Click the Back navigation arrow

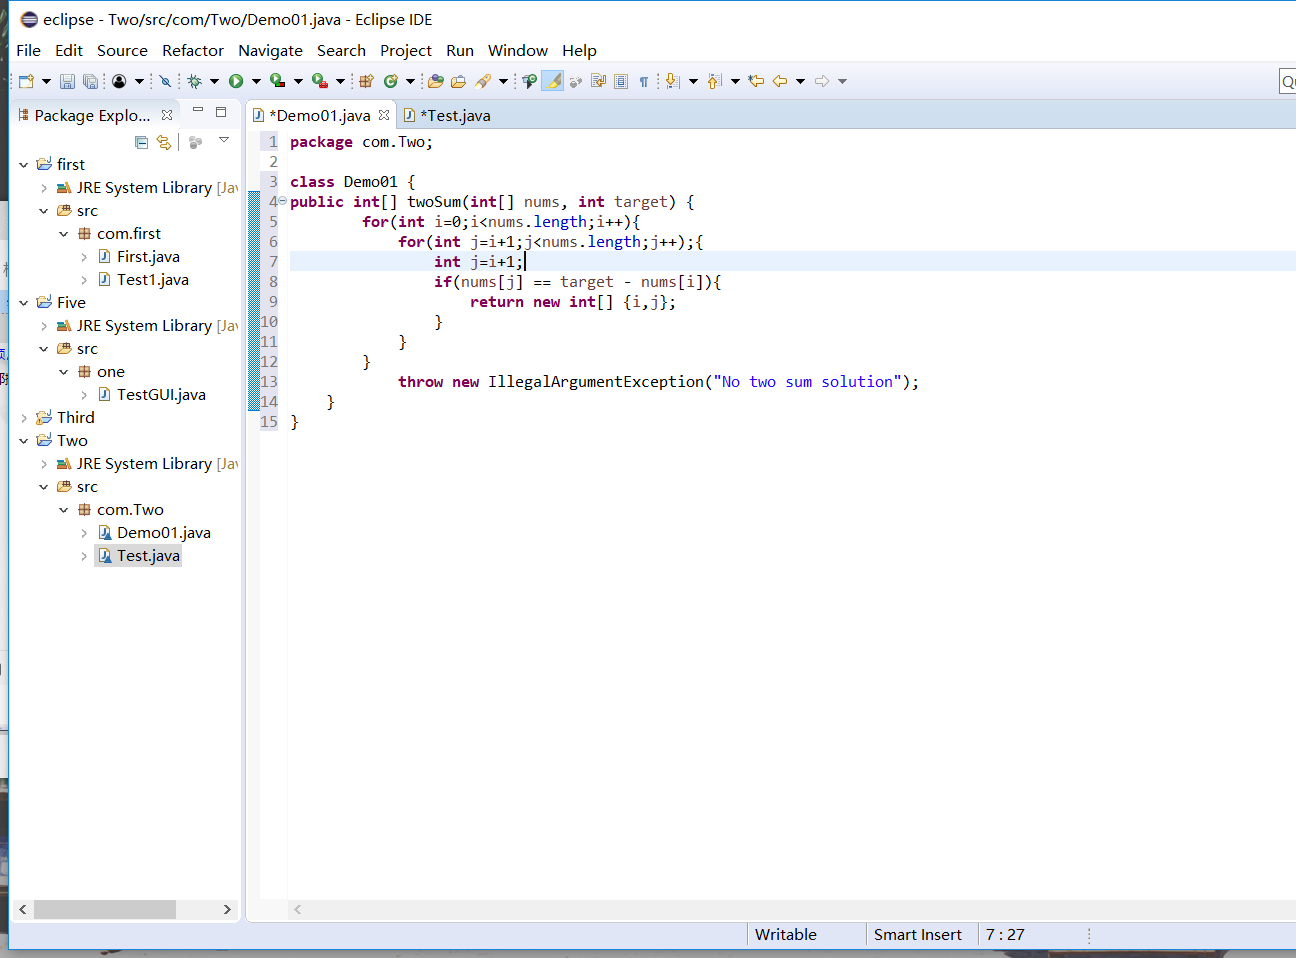point(780,81)
